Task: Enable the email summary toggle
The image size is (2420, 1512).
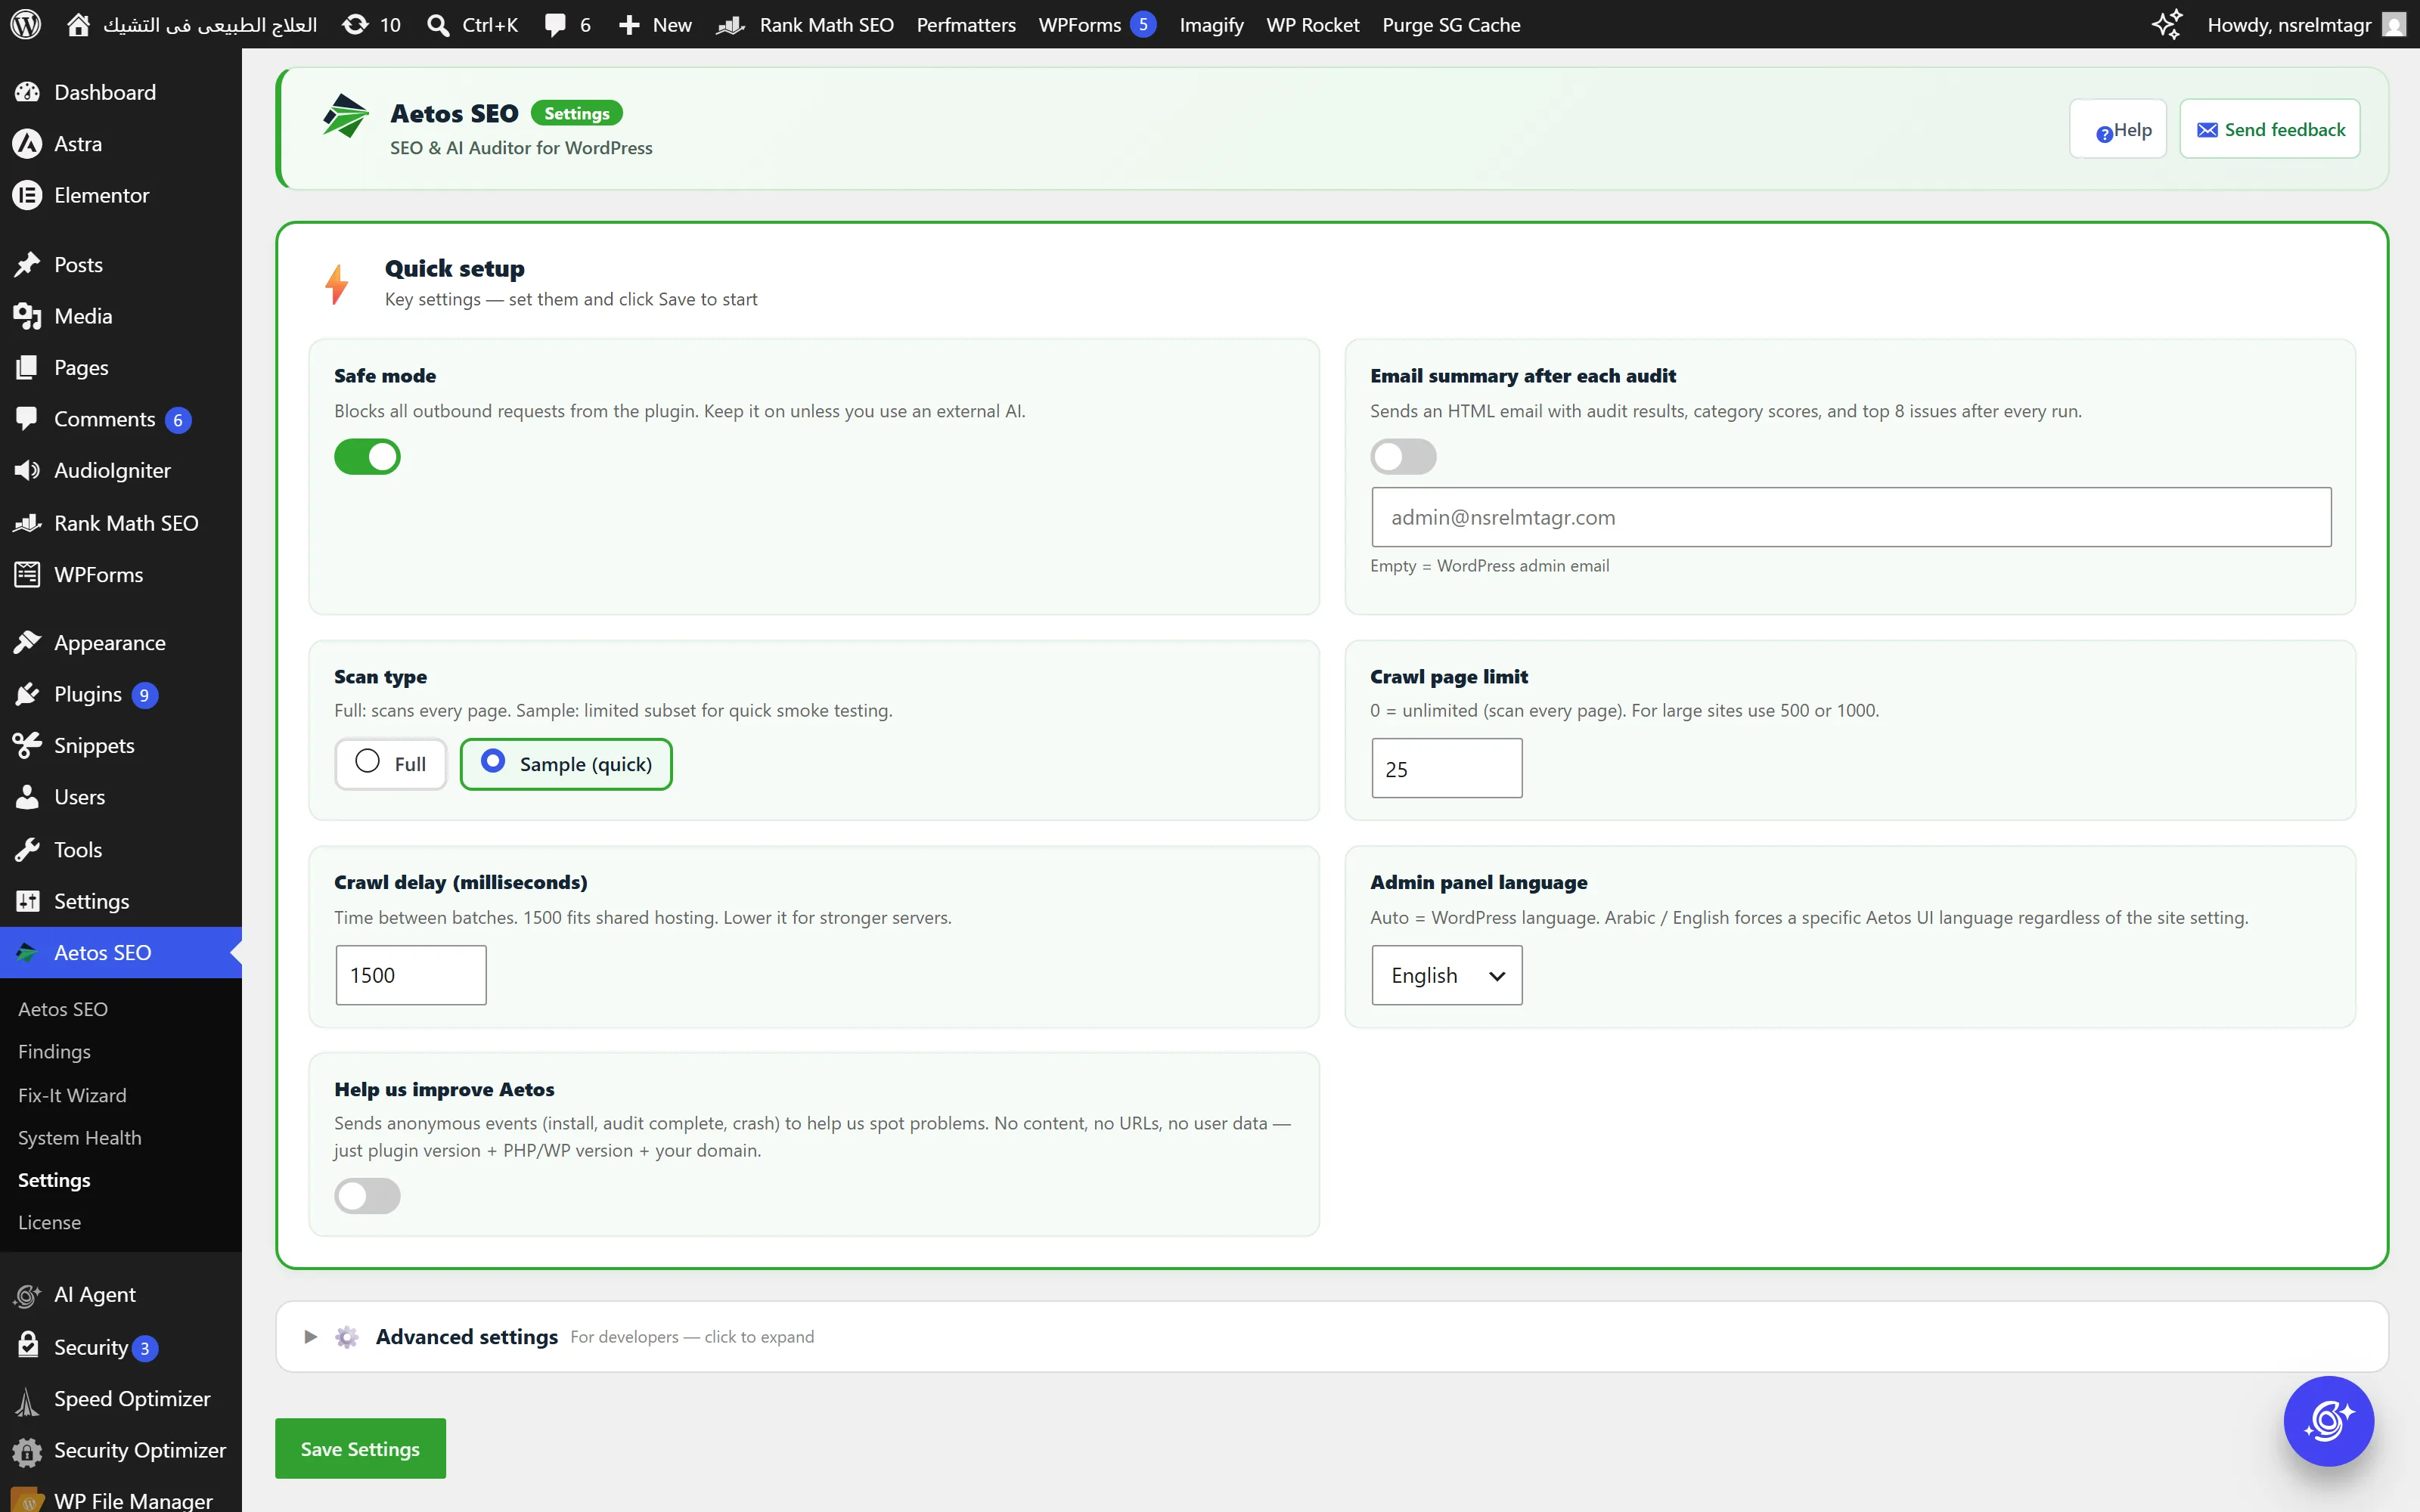Action: (x=1403, y=457)
